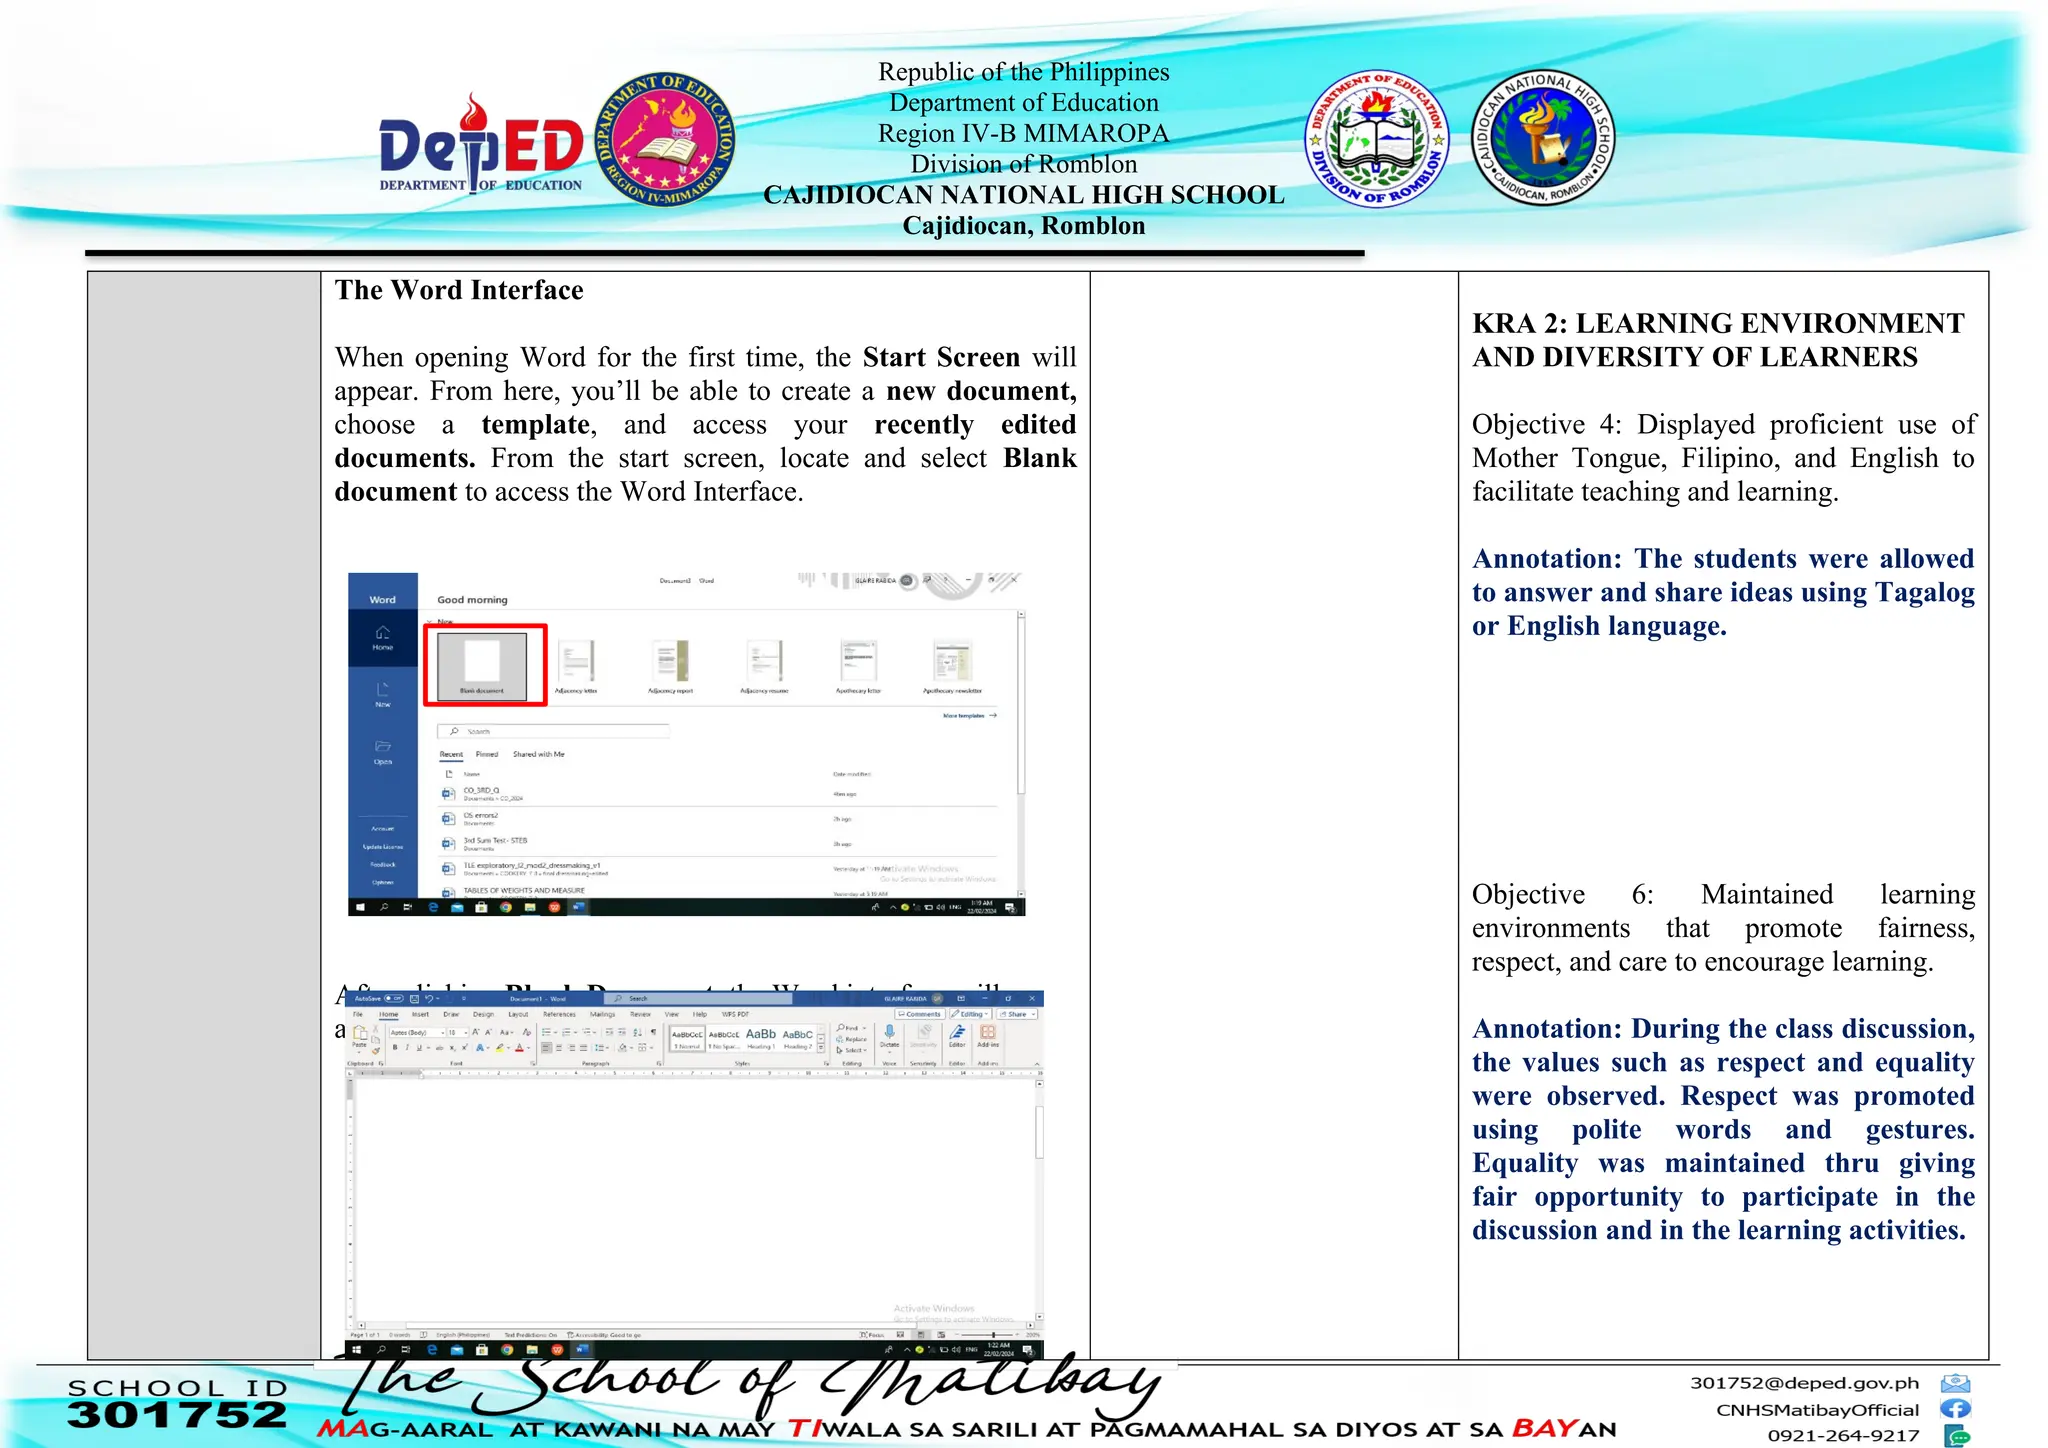The image size is (2048, 1448).
Task: Click Options in the Word start sidebar
Action: [382, 882]
